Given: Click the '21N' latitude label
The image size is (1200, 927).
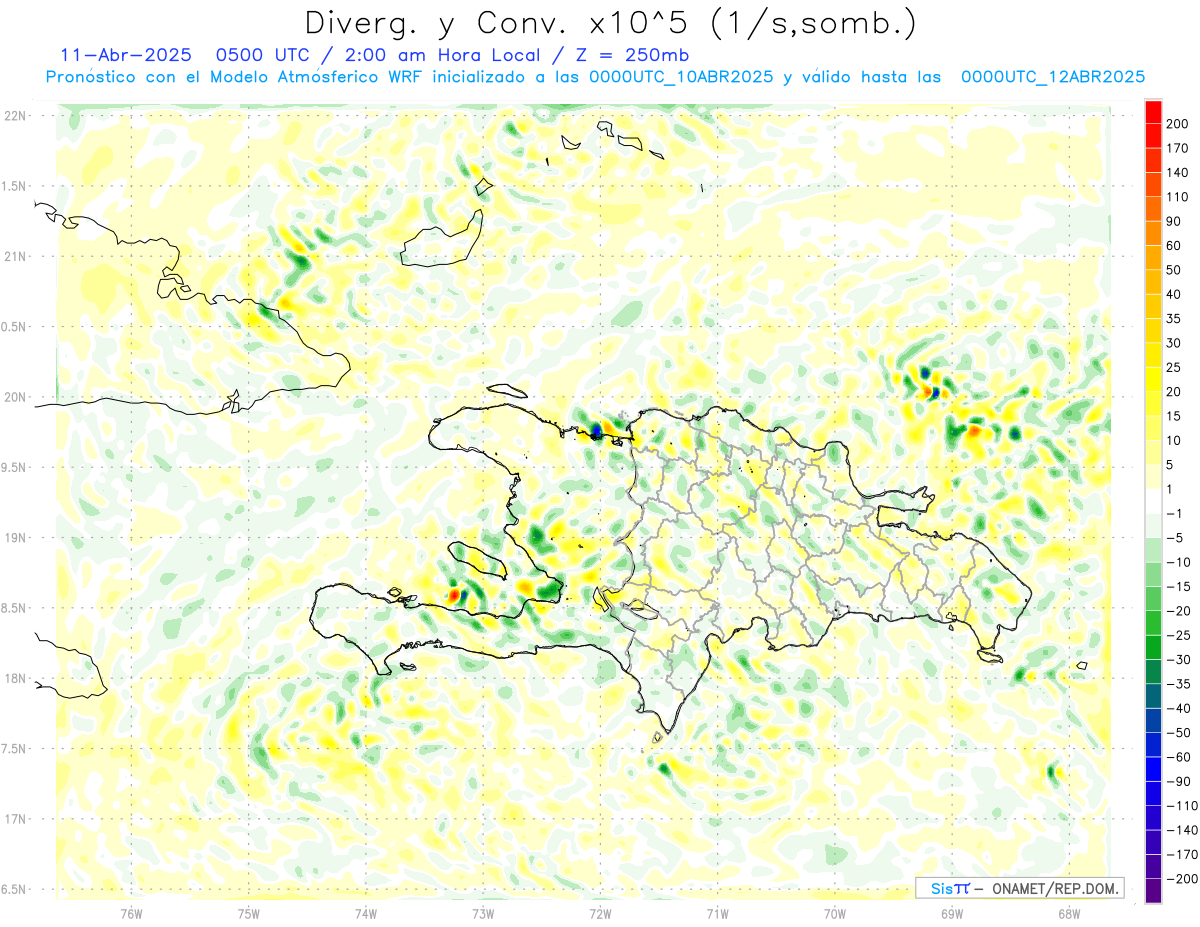Looking at the screenshot, I should coord(15,257).
